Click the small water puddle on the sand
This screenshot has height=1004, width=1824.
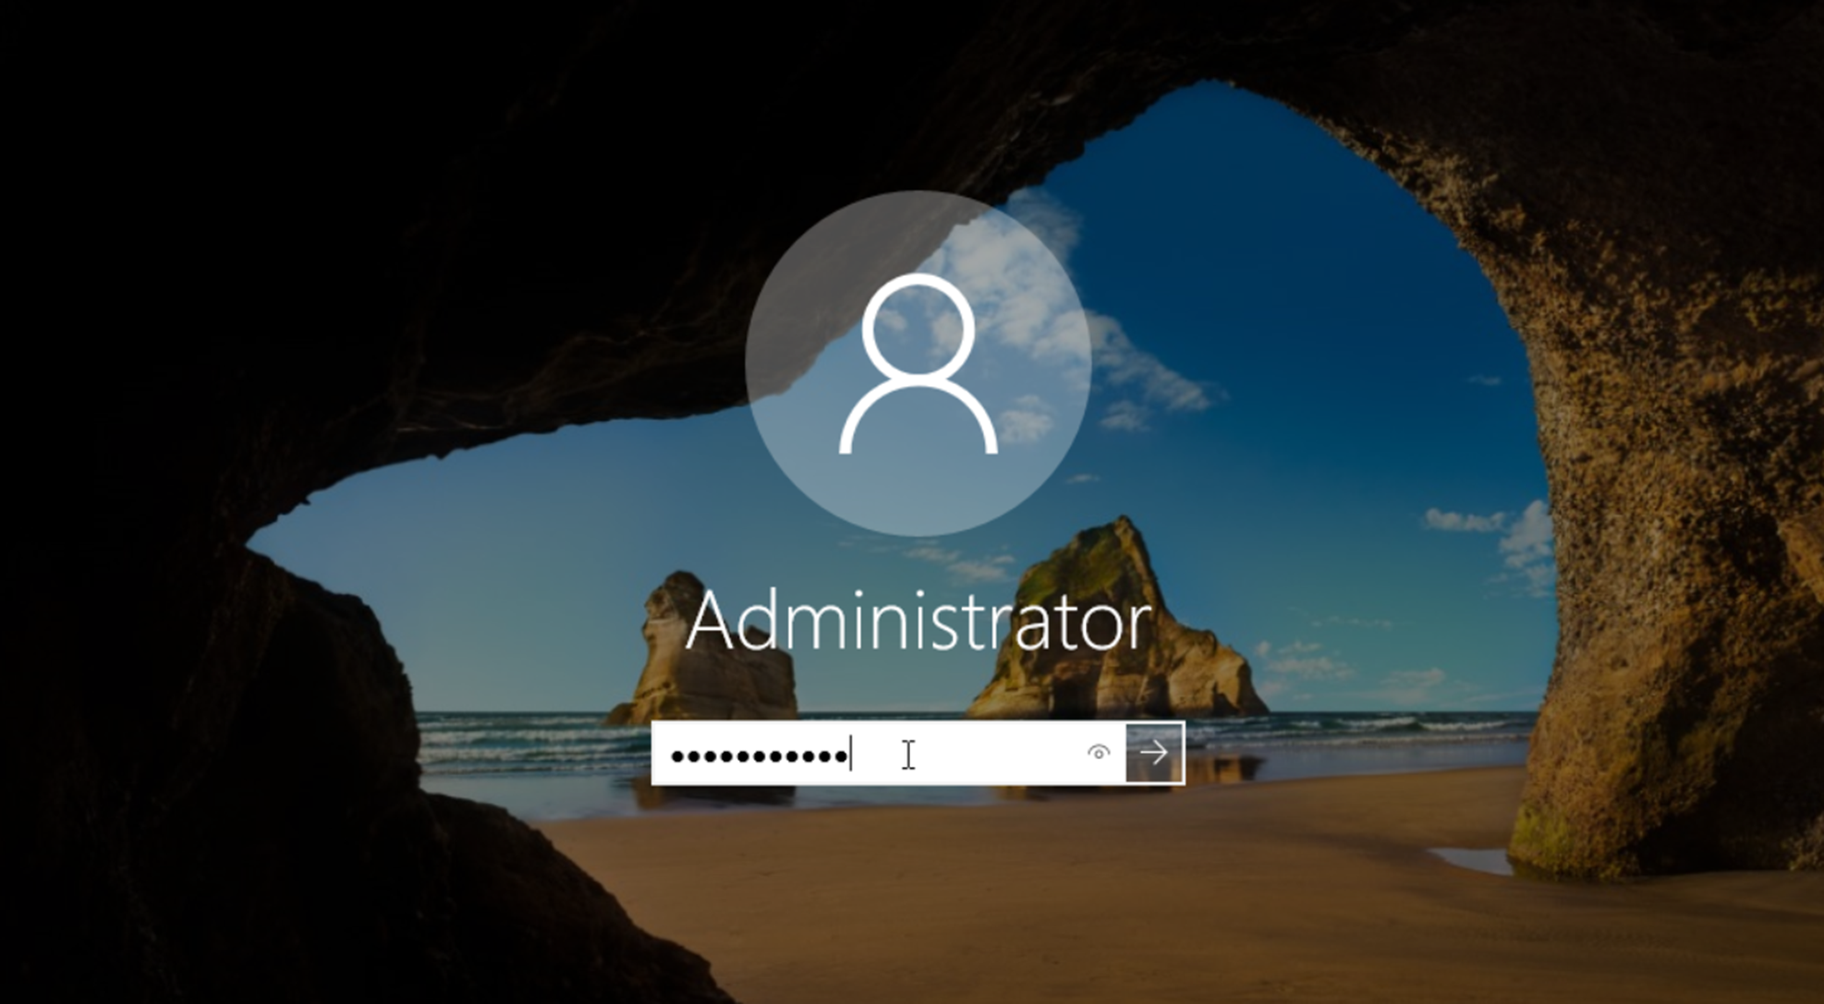point(1470,858)
